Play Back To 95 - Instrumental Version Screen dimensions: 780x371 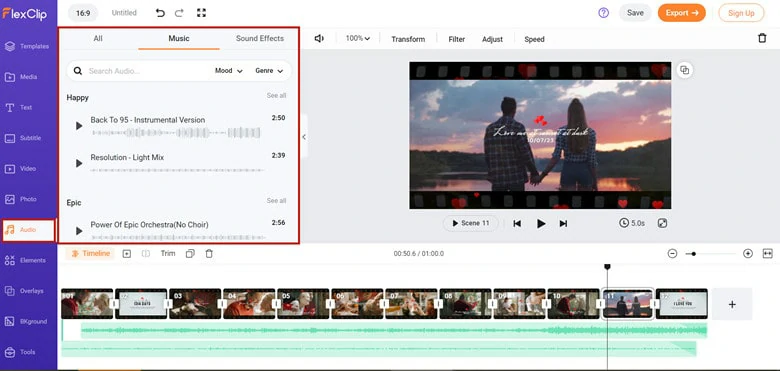(79, 126)
